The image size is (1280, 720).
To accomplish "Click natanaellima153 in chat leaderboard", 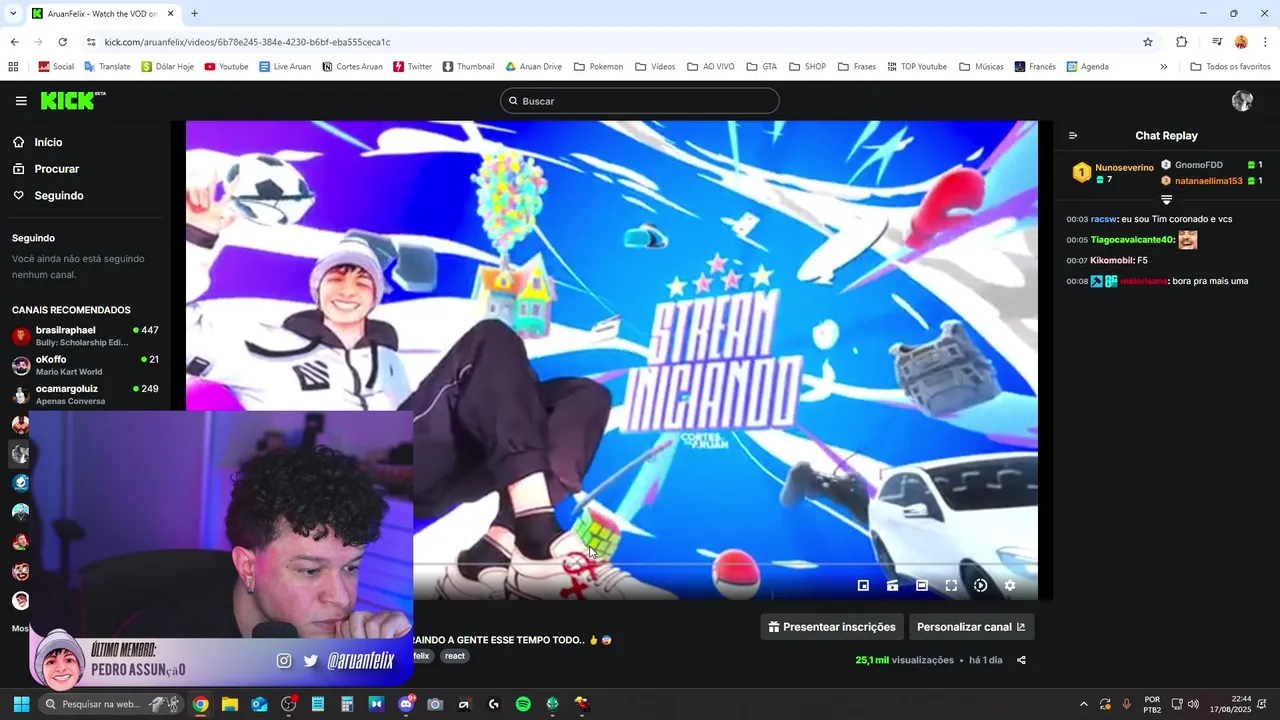I will point(1209,181).
